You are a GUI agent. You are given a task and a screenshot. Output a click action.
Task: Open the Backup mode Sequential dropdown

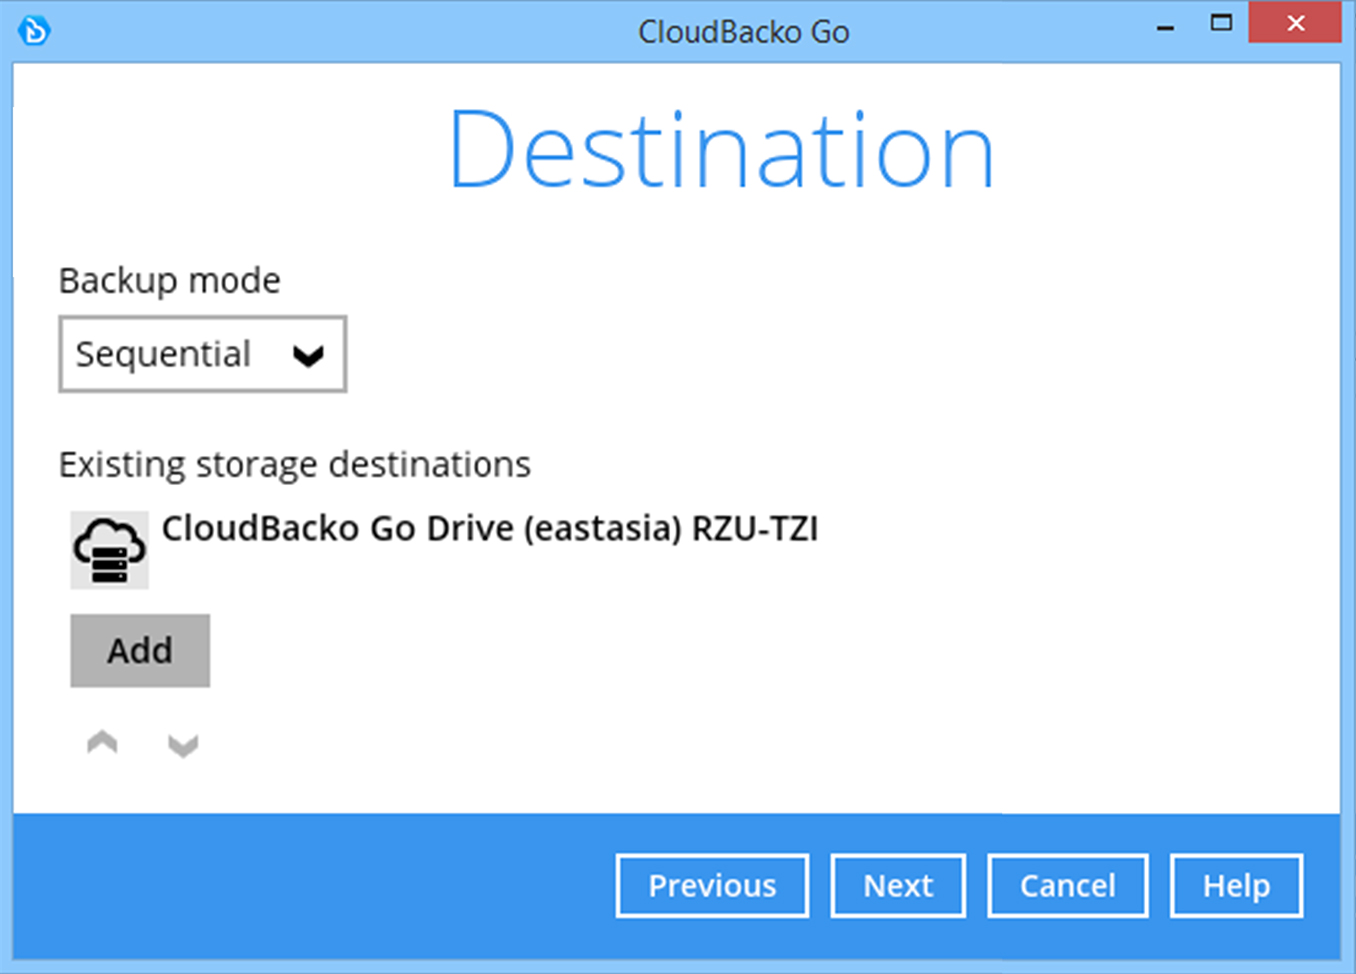(x=203, y=354)
